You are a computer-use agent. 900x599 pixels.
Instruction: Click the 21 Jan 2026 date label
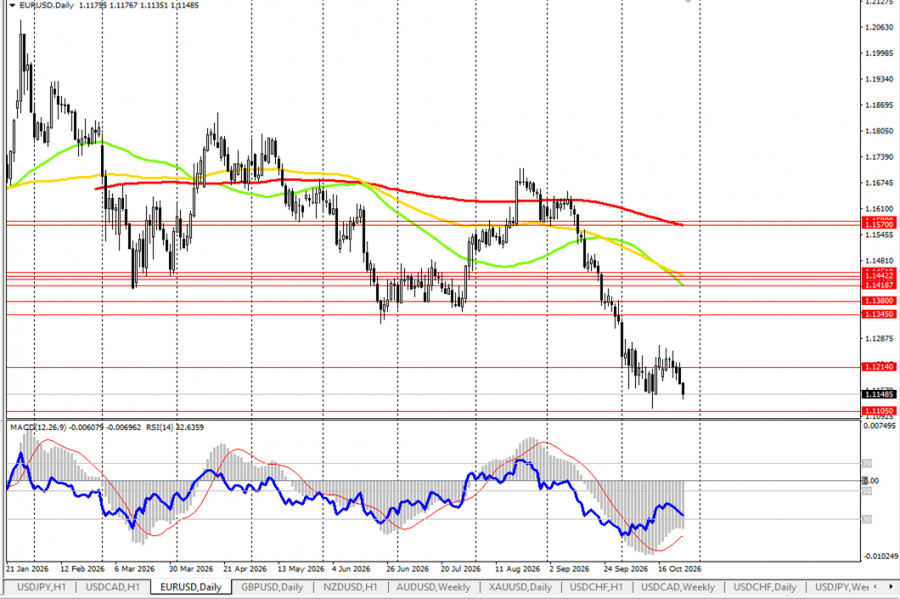28,569
